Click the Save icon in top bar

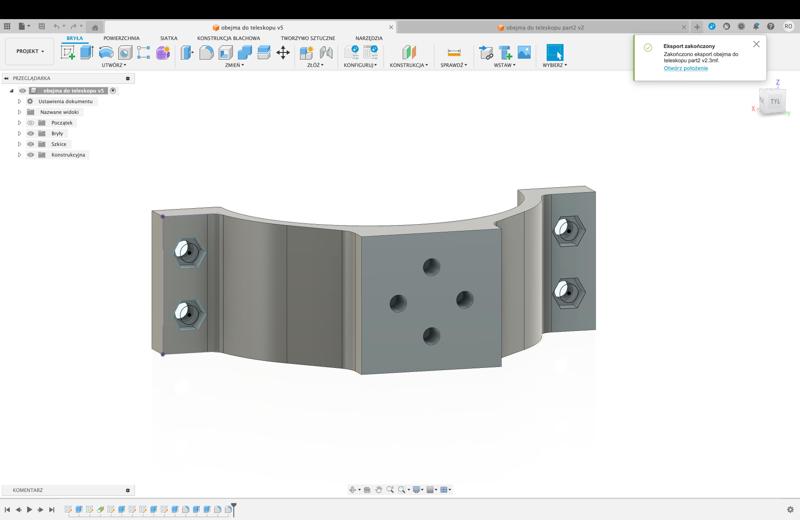tap(42, 27)
